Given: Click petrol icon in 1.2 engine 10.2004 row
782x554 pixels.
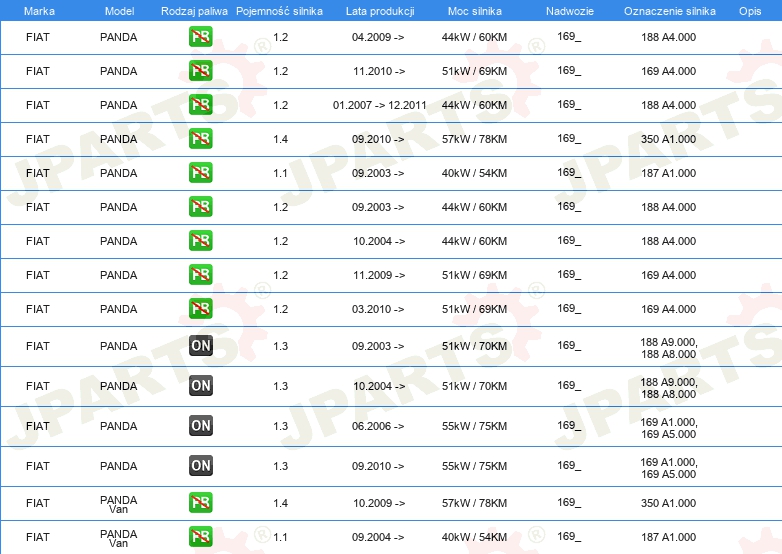Looking at the screenshot, I should [x=200, y=240].
